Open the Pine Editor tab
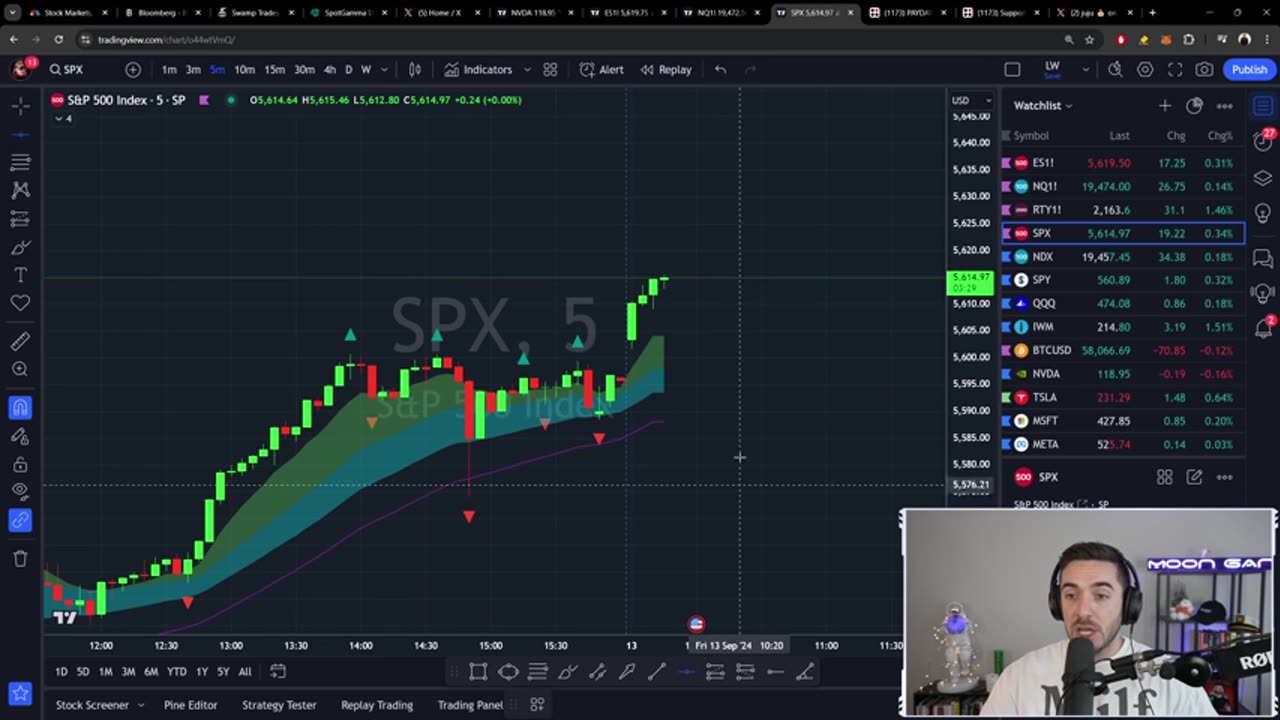 coord(190,705)
